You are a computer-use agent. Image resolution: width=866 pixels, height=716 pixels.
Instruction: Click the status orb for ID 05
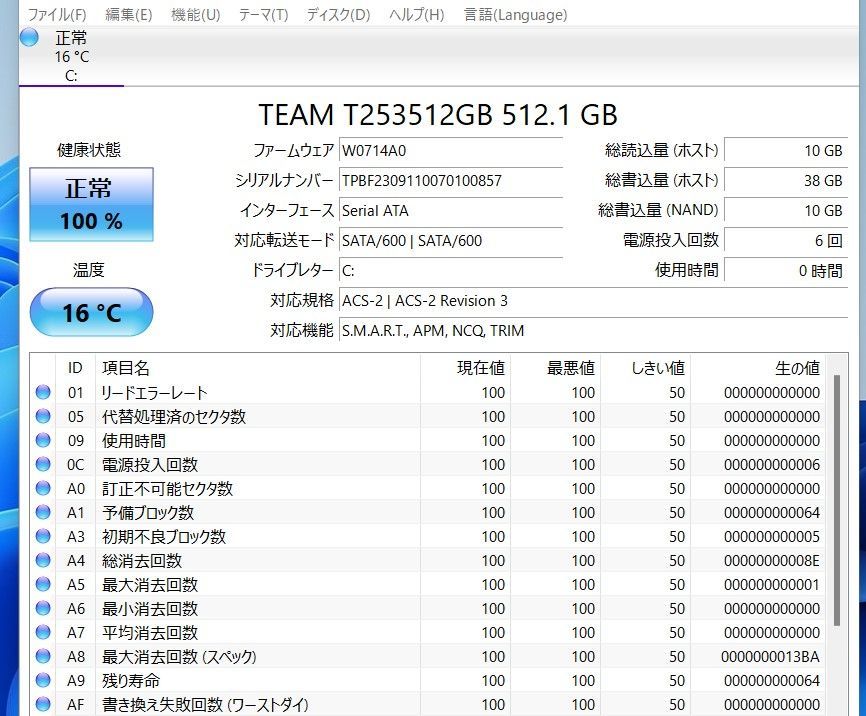(43, 416)
